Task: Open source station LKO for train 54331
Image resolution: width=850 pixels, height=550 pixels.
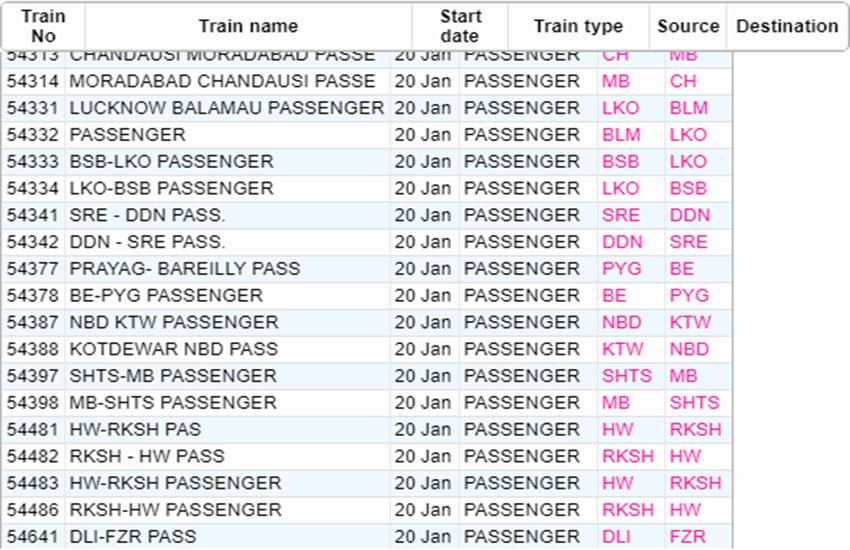Action: [x=620, y=108]
